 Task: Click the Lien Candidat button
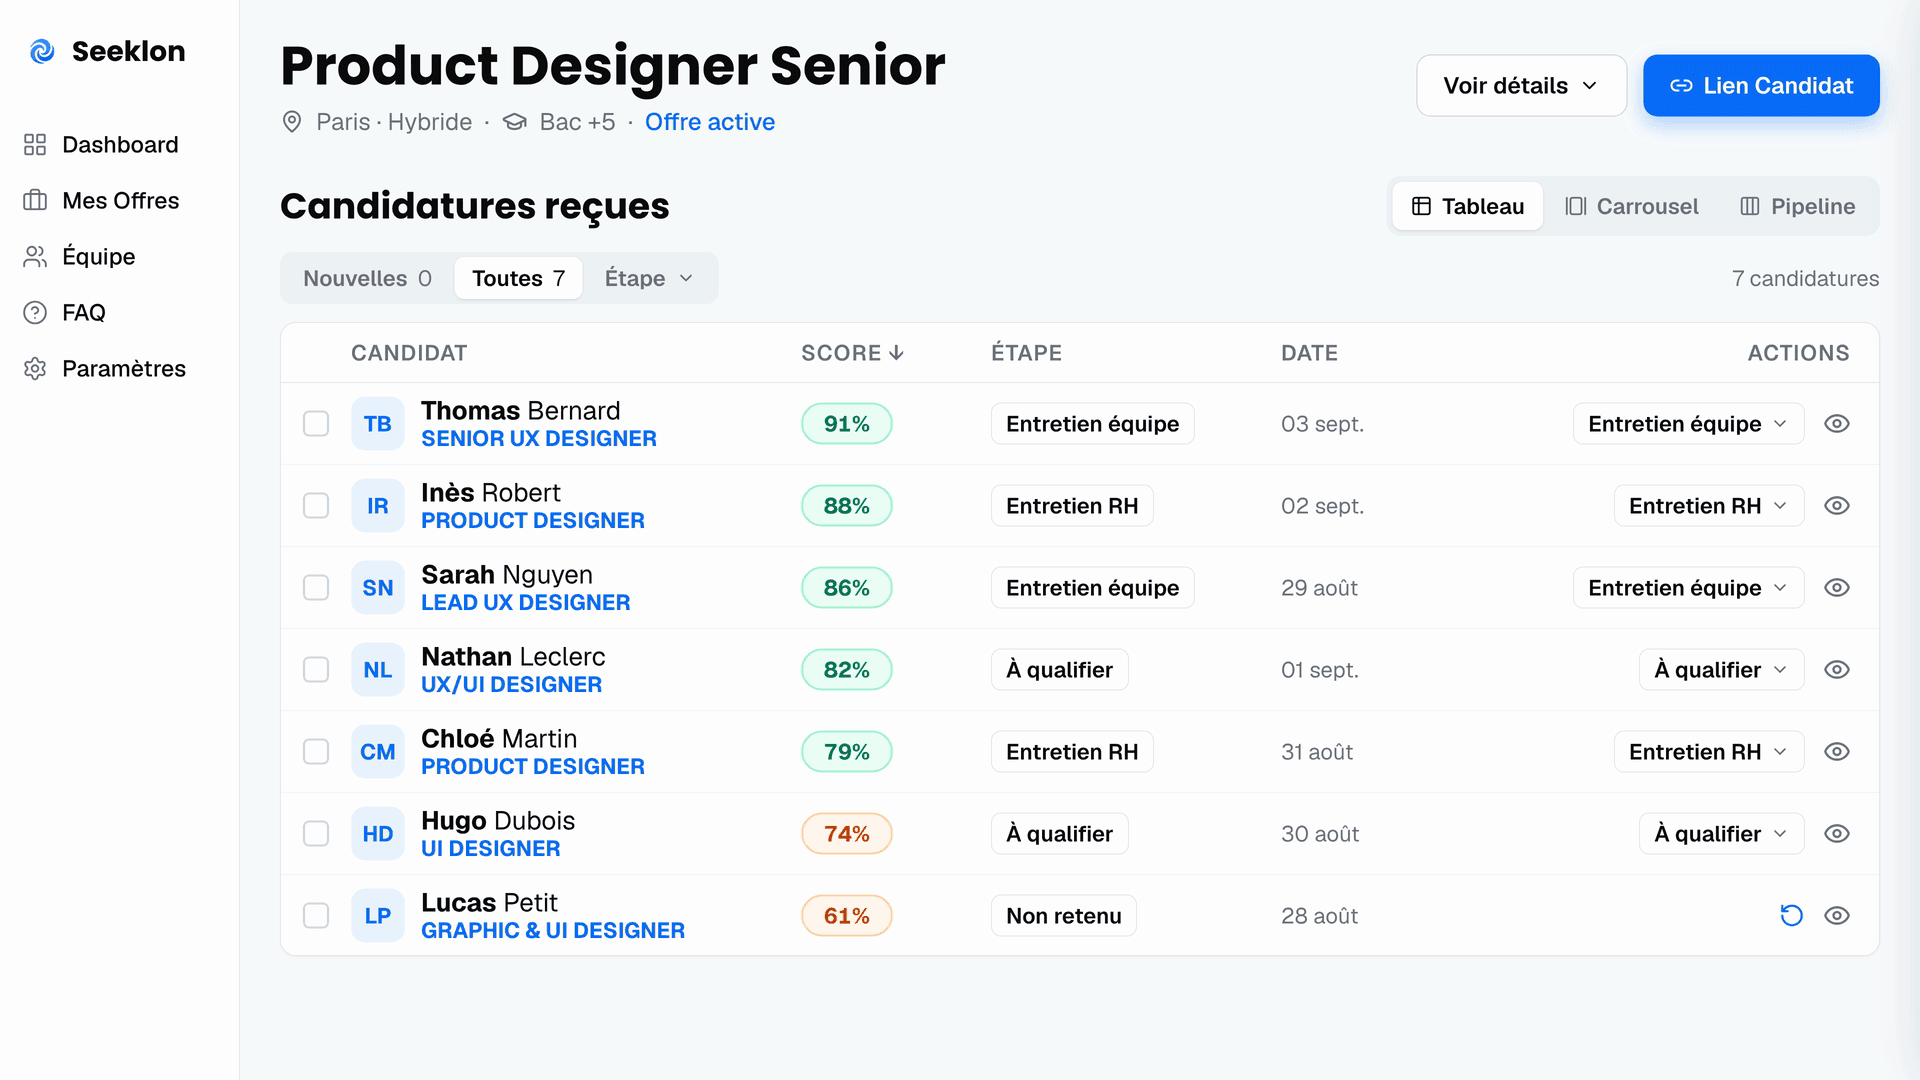1761,86
